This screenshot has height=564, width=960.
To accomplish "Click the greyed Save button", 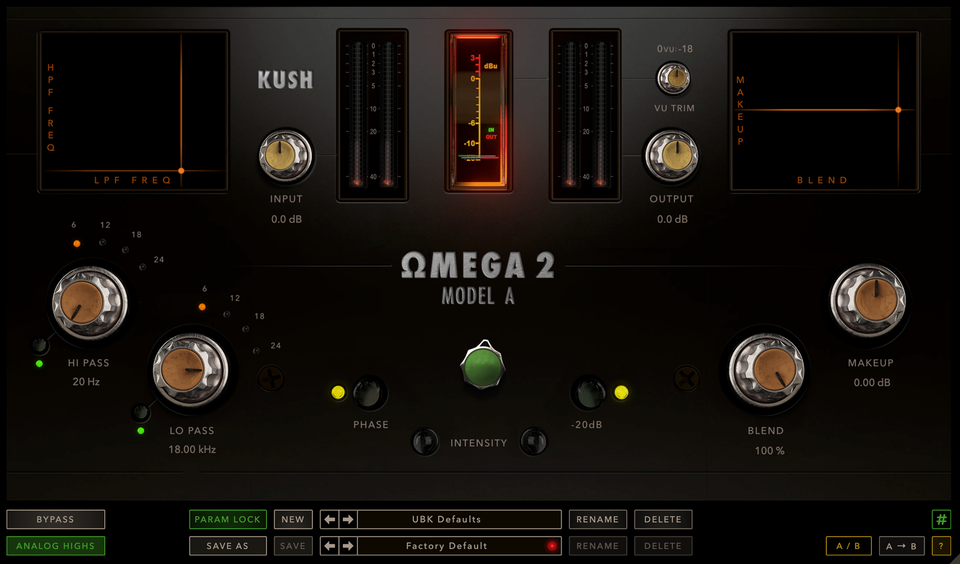I will [293, 546].
